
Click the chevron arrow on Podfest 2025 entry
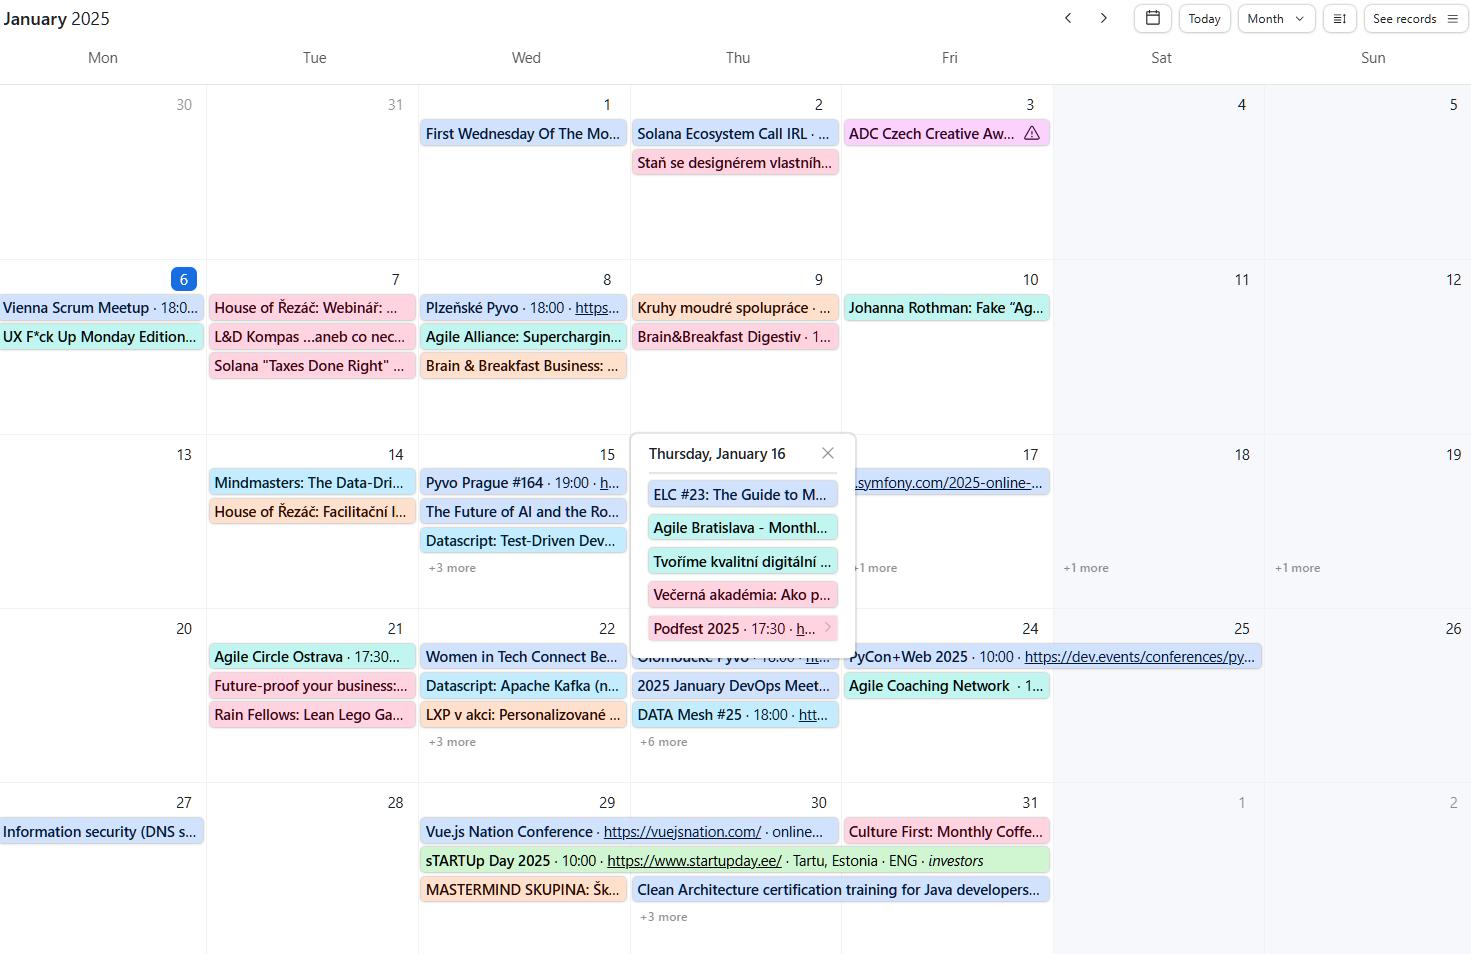click(827, 628)
